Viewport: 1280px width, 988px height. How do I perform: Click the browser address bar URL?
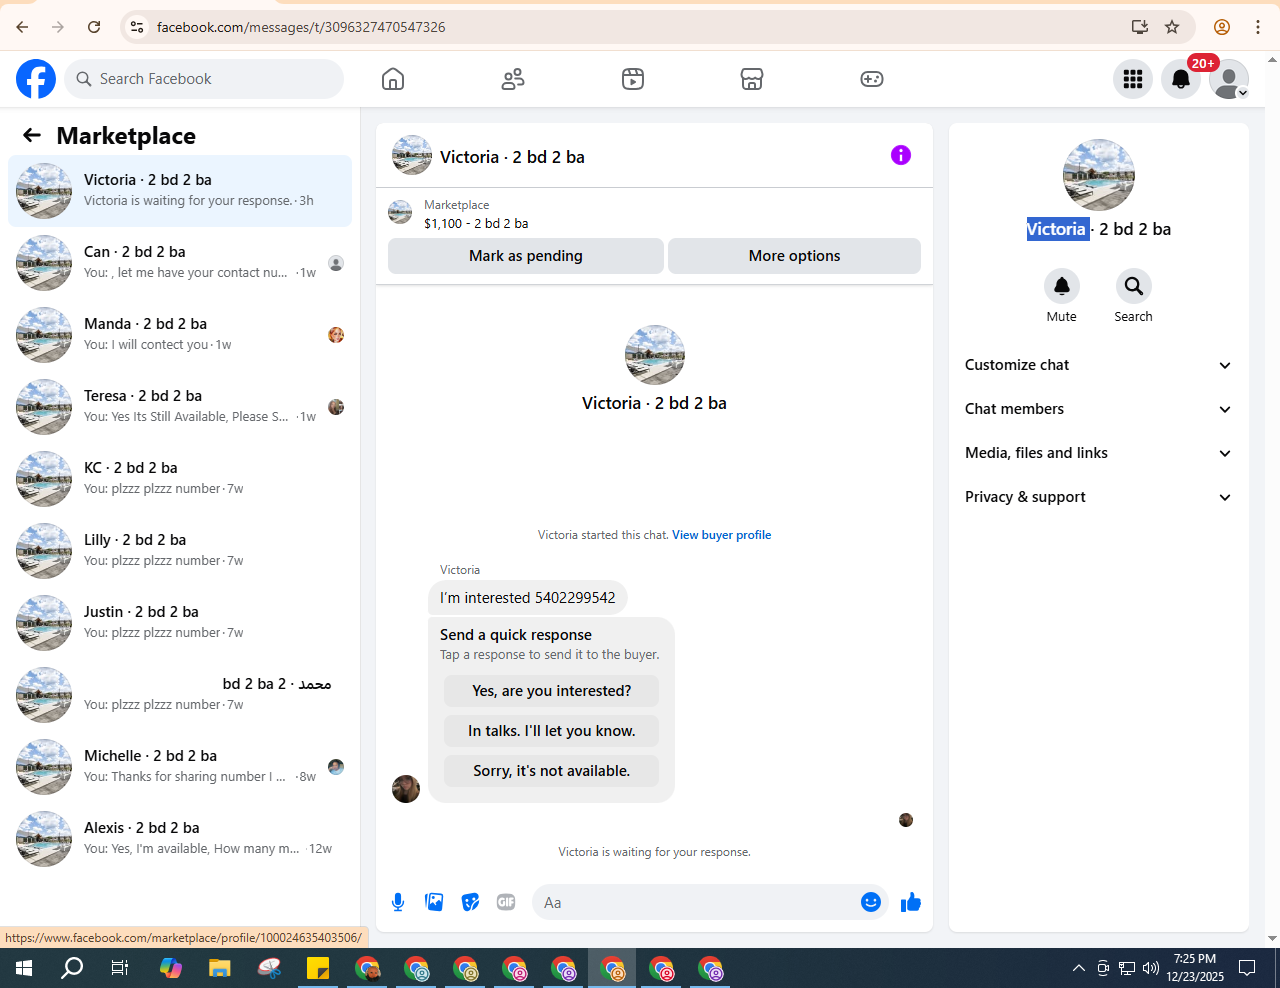point(301,27)
